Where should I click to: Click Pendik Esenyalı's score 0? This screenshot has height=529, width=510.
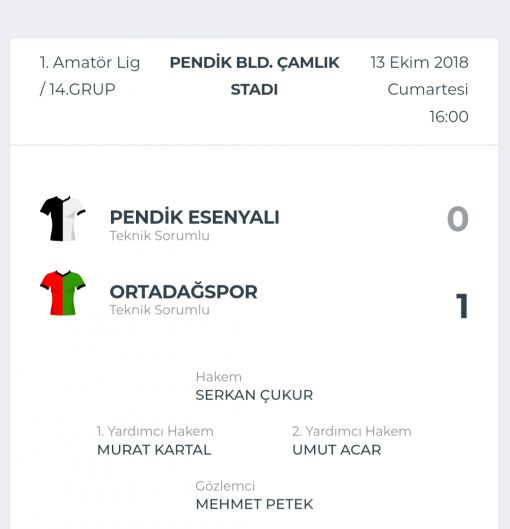[458, 219]
